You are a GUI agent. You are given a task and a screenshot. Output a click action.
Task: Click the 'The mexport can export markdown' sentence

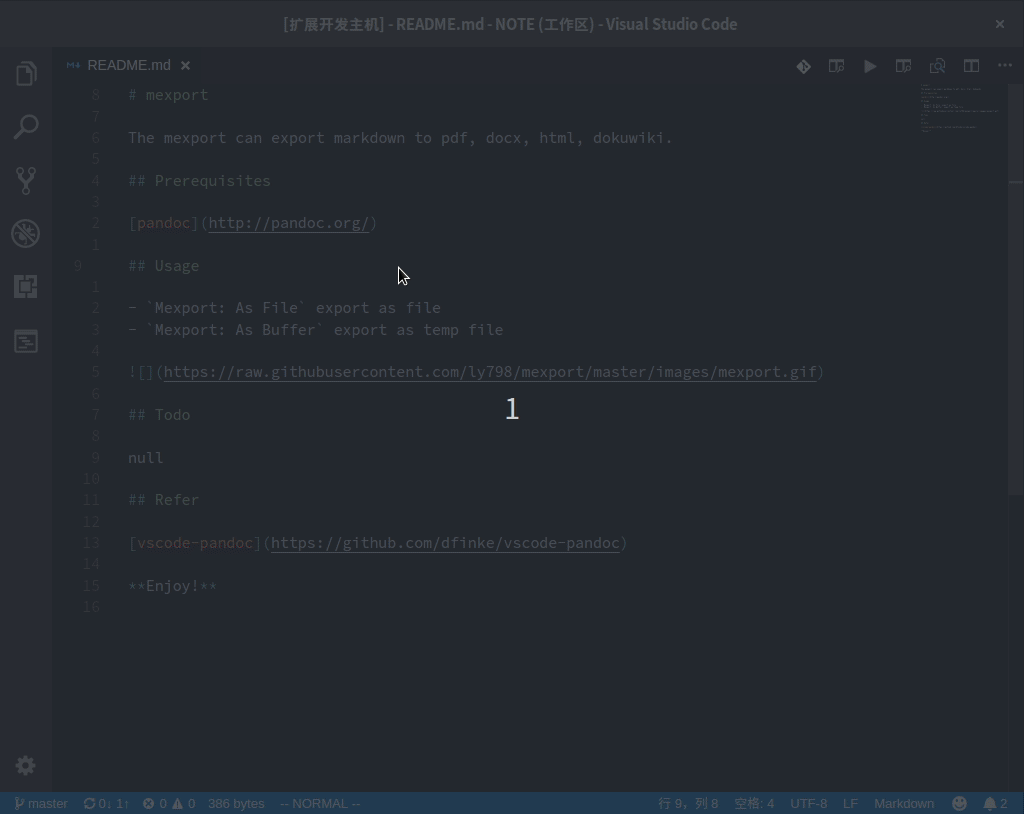pos(400,138)
